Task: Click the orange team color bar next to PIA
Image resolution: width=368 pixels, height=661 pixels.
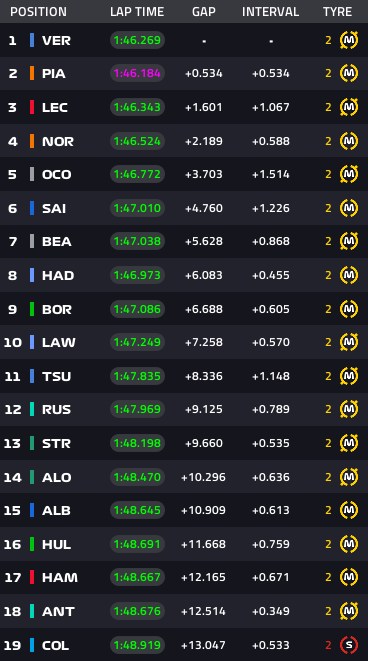Action: click(32, 73)
